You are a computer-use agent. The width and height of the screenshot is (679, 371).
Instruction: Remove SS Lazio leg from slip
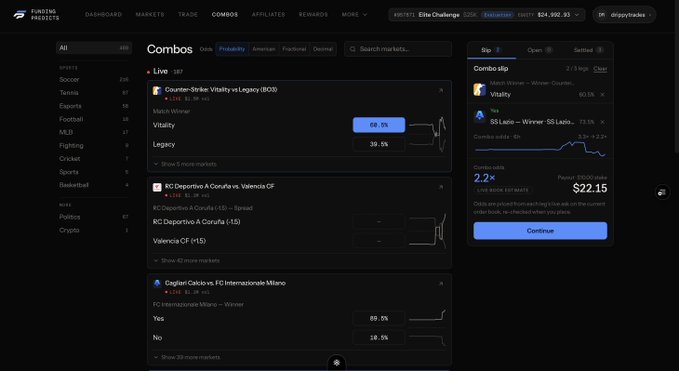pos(602,122)
